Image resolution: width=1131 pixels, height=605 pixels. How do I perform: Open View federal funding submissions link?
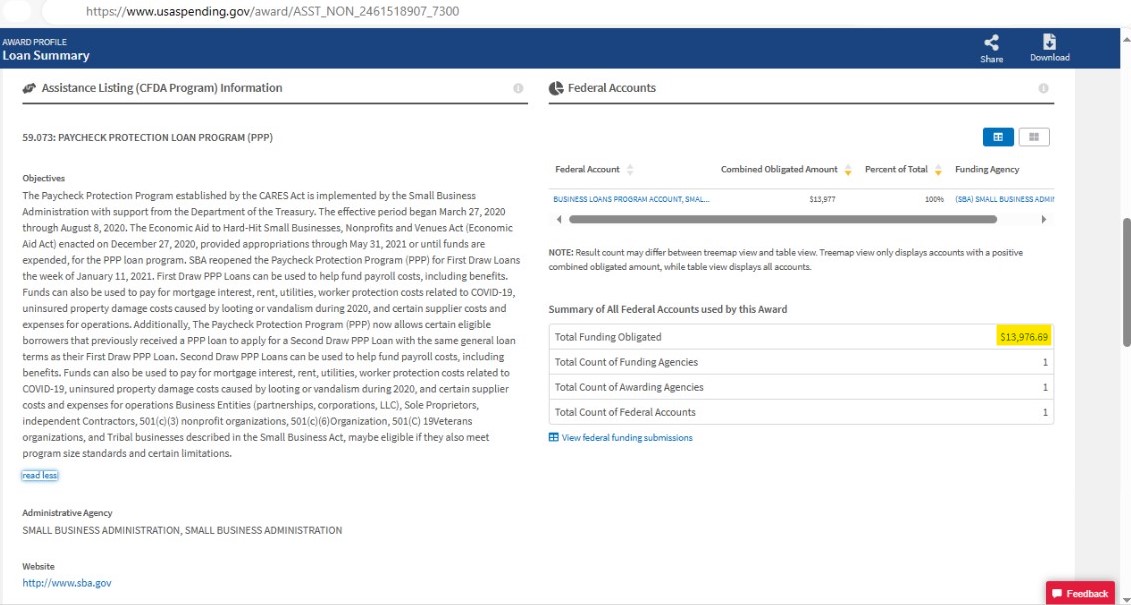coord(621,438)
